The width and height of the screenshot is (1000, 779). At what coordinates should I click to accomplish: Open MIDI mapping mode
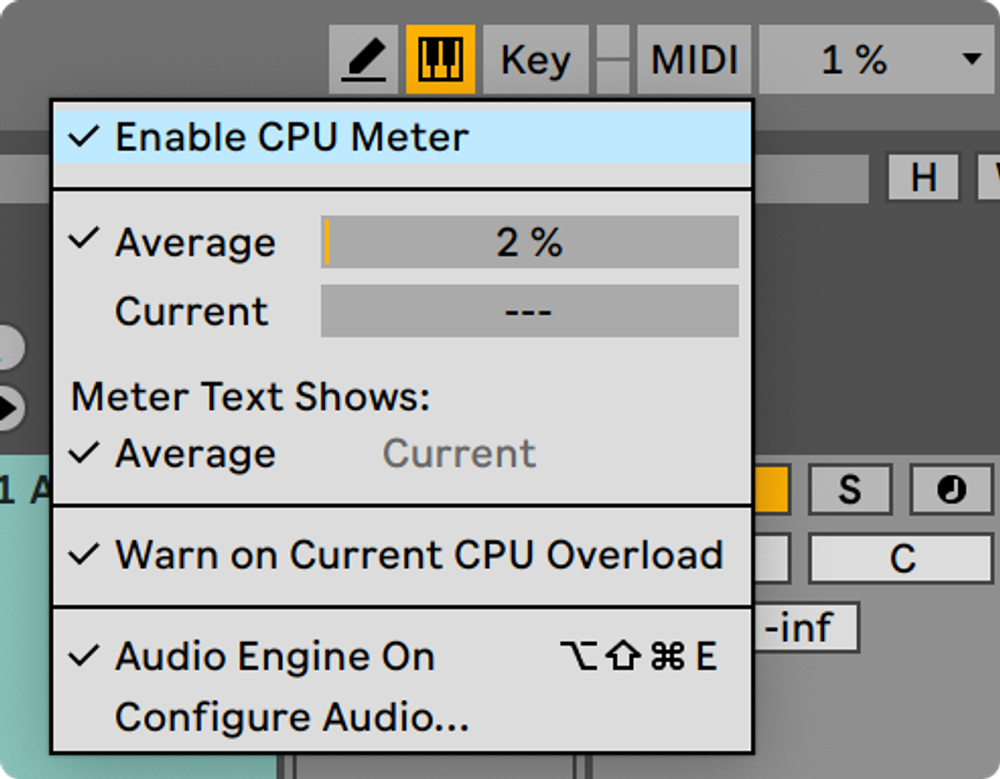[694, 58]
